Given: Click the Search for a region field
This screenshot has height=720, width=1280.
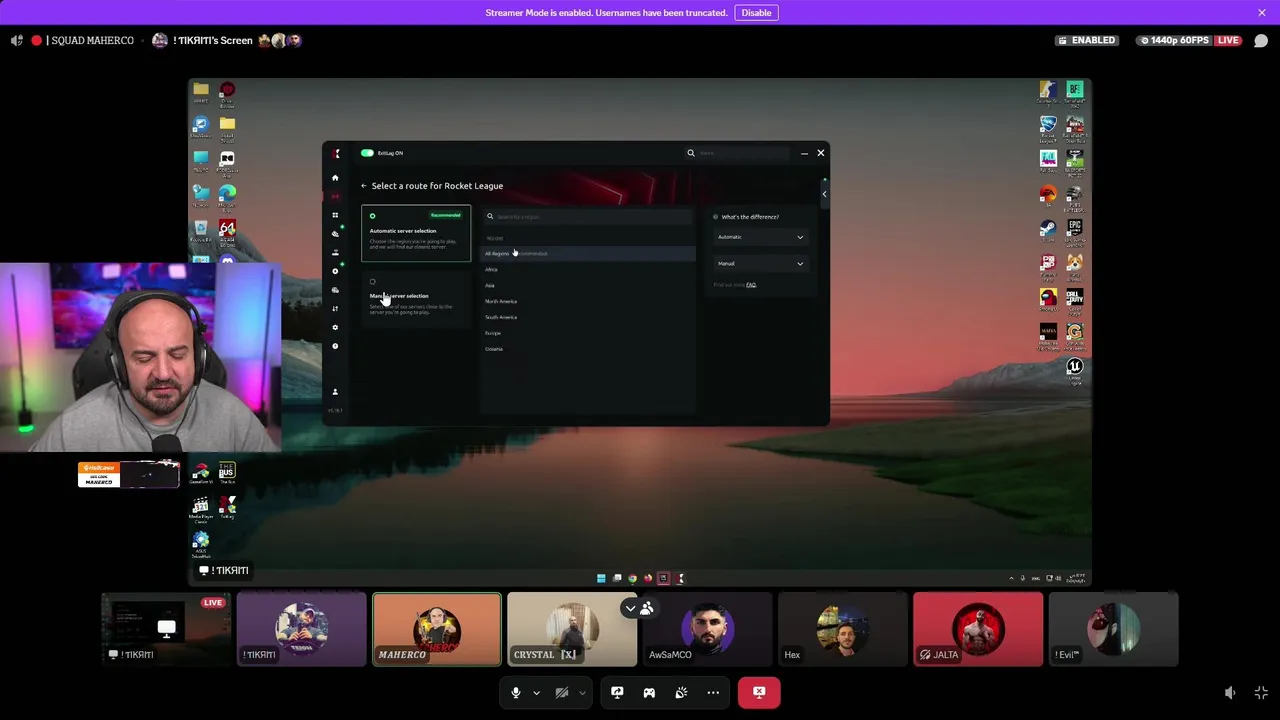Looking at the screenshot, I should (x=589, y=217).
